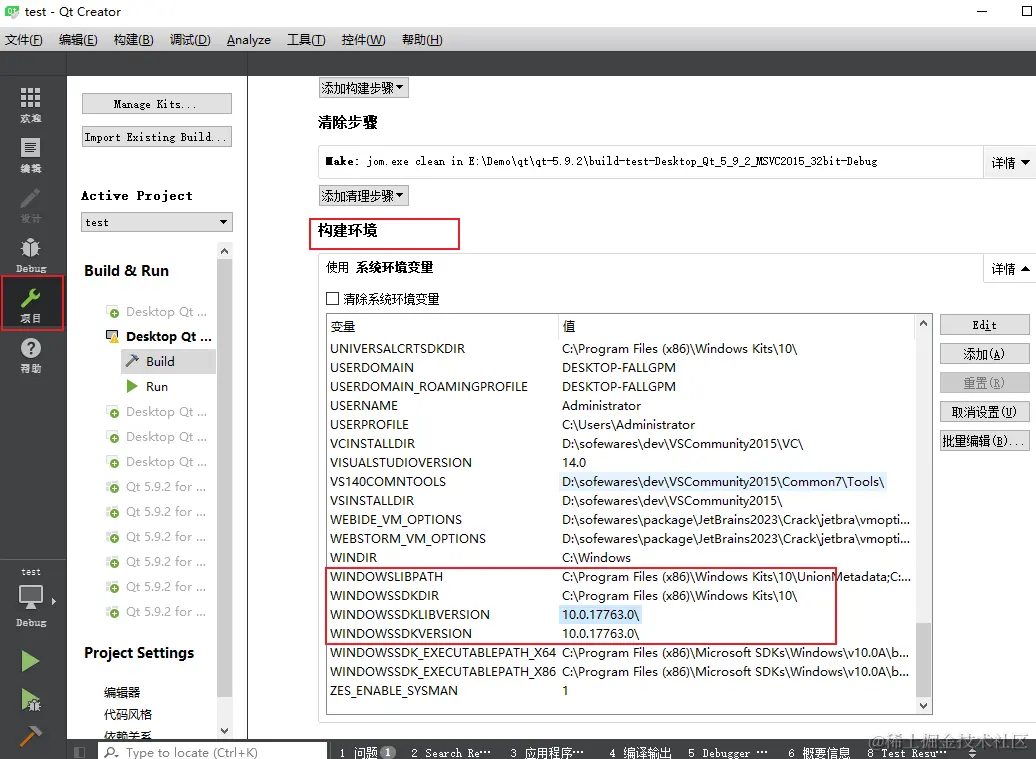The height and width of the screenshot is (759, 1036).
Task: Open Debugger Console tab
Action: click(727, 752)
